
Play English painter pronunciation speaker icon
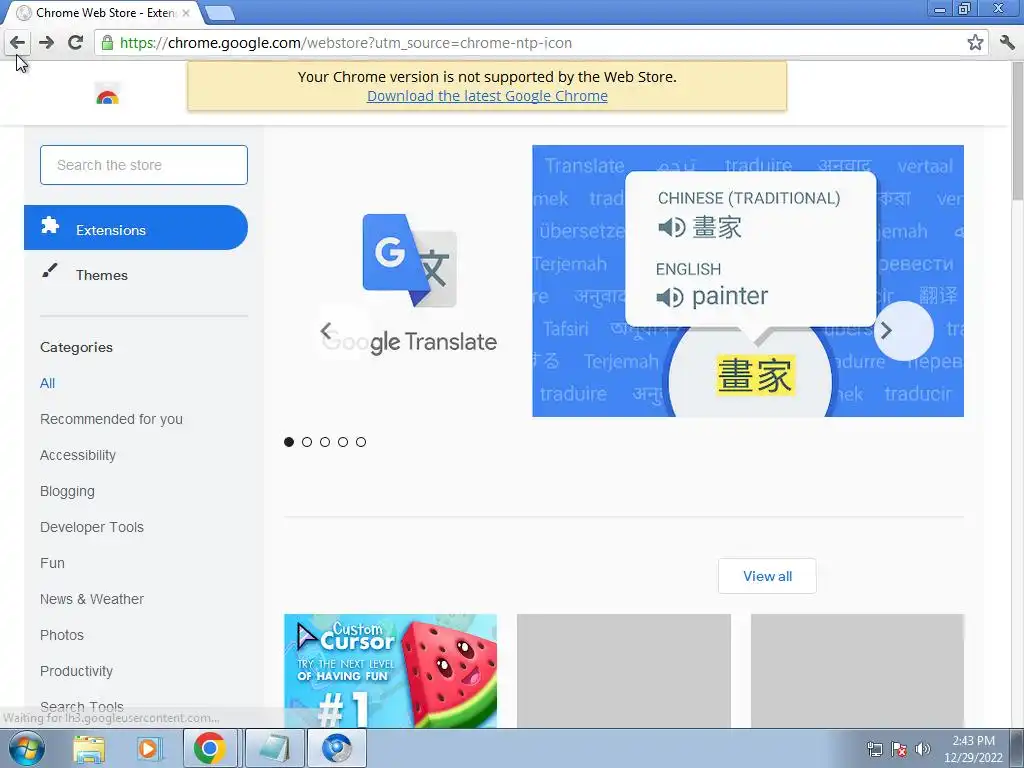pyautogui.click(x=670, y=297)
